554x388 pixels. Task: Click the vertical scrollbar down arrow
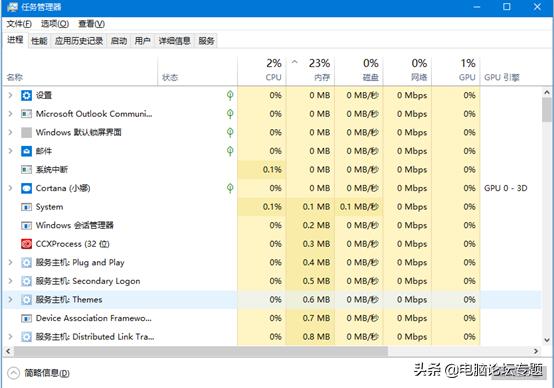click(x=547, y=341)
